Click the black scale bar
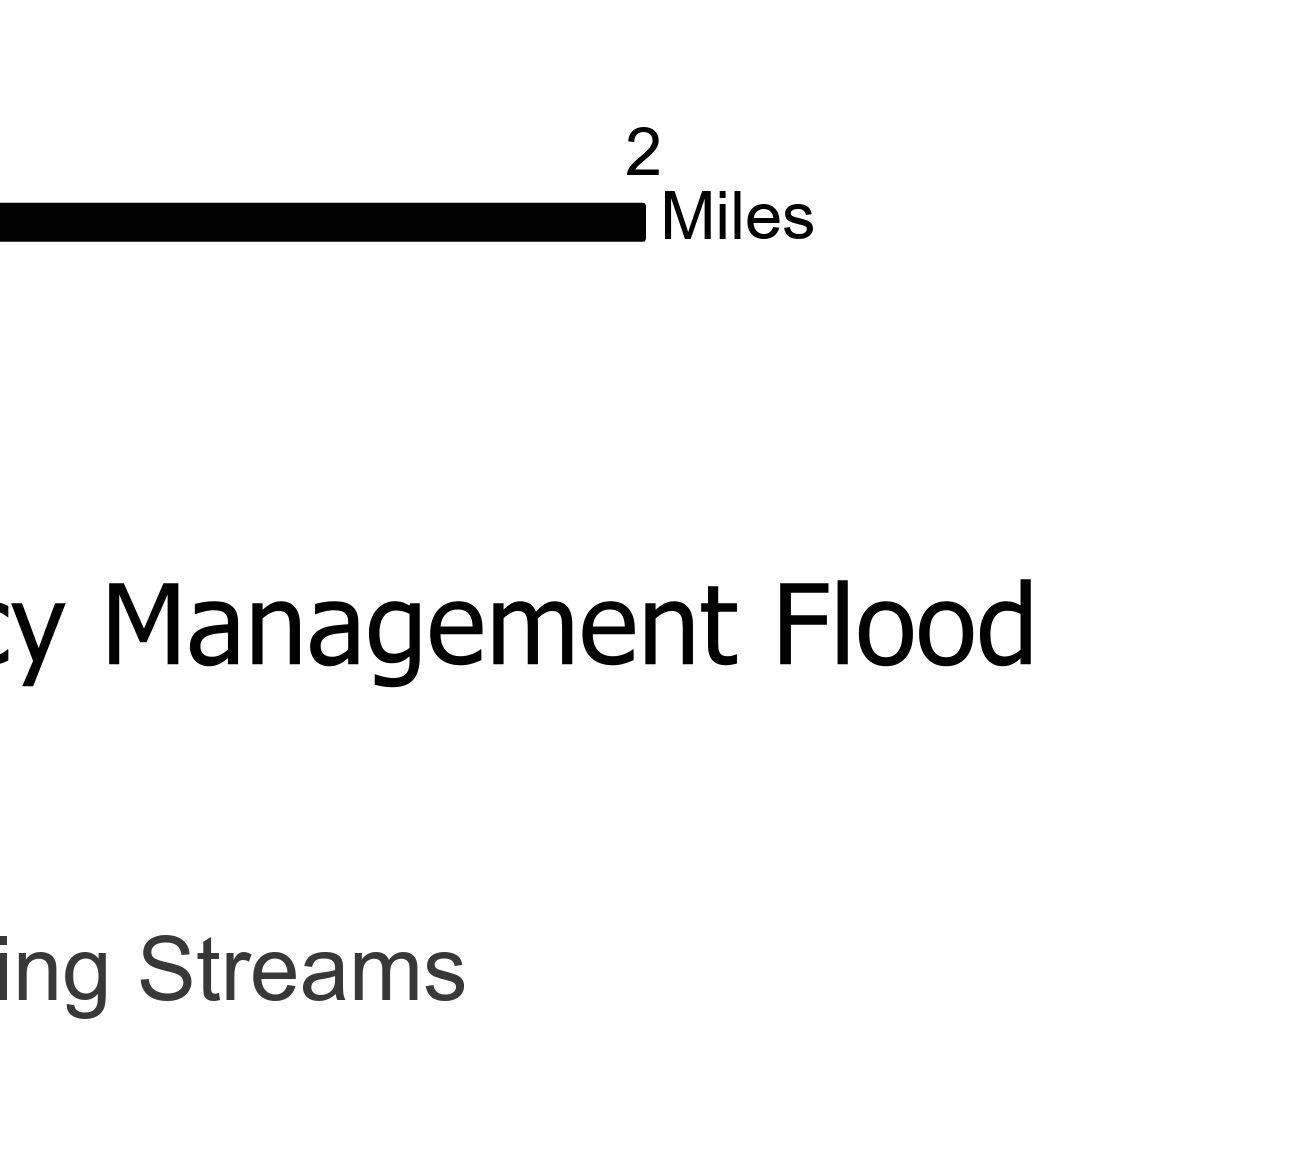Viewport: 1312px width, 1168px height. click(320, 222)
